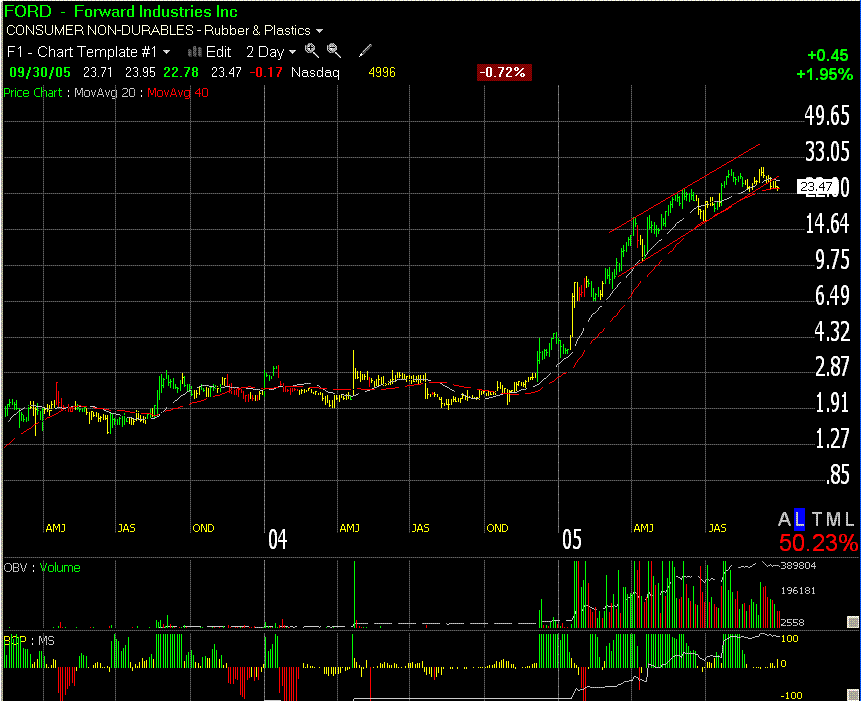Click the 04 year marker on the time axis
Screen dimensions: 861x701
(x=277, y=540)
